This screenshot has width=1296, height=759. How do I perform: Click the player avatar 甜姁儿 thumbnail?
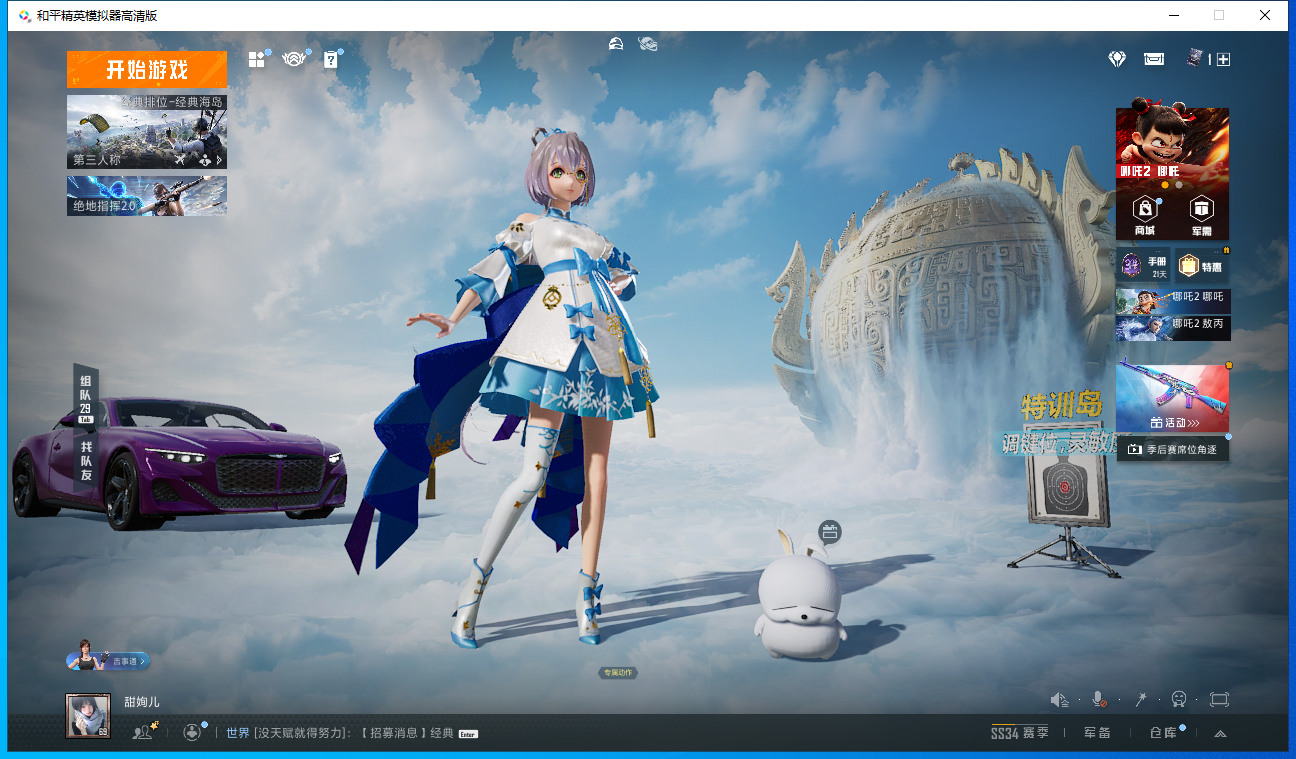click(88, 716)
